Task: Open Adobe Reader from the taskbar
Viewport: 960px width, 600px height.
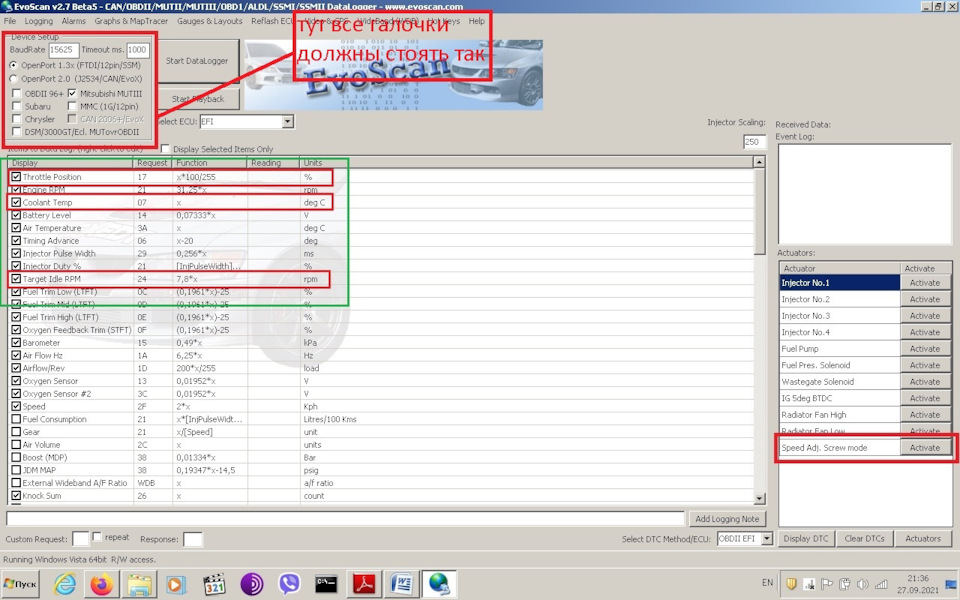Action: pos(365,584)
